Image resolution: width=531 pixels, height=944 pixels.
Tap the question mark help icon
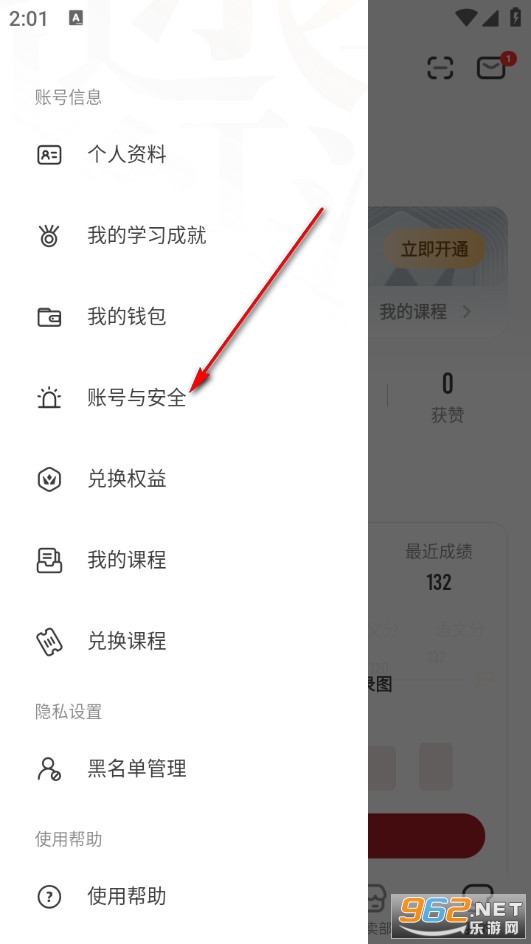point(49,896)
